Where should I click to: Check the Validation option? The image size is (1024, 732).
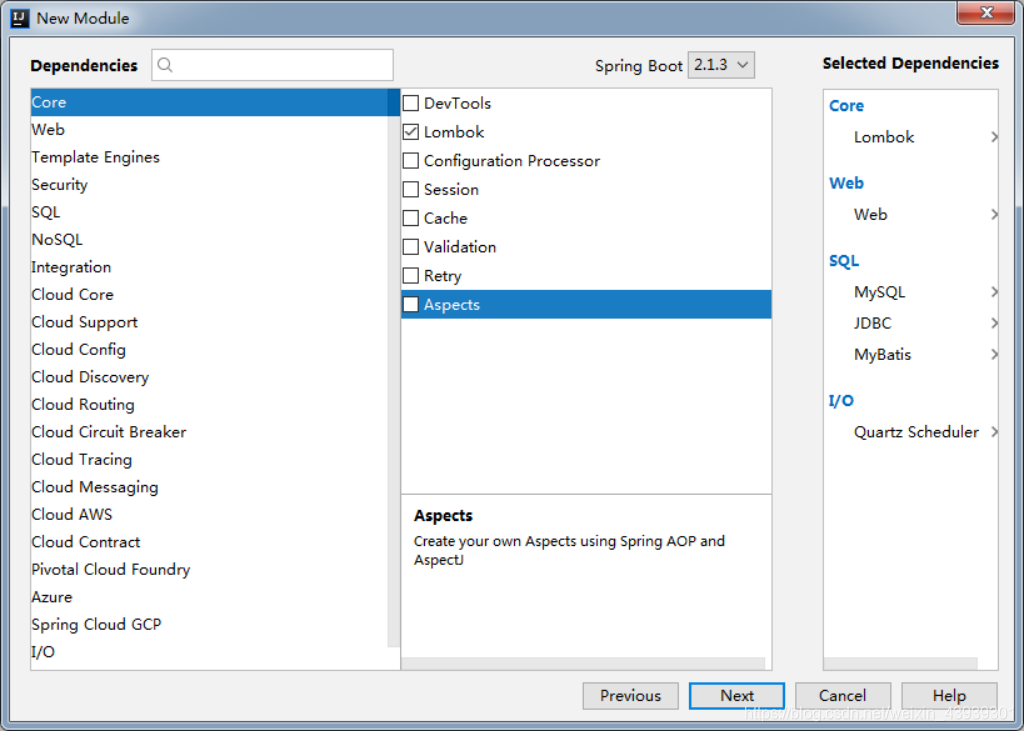pyautogui.click(x=411, y=247)
